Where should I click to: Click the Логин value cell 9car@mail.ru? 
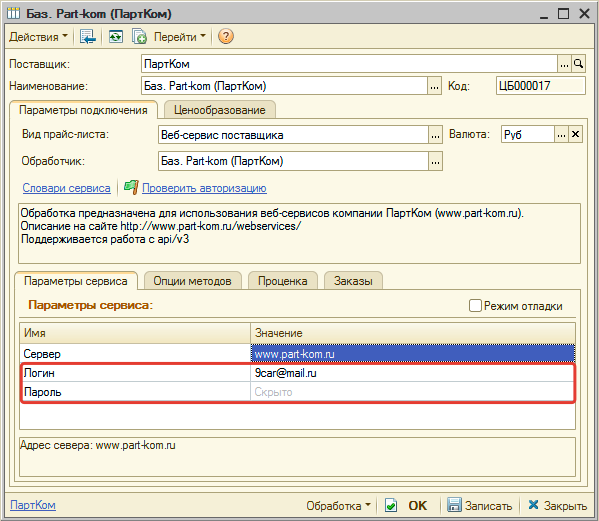pyautogui.click(x=413, y=373)
